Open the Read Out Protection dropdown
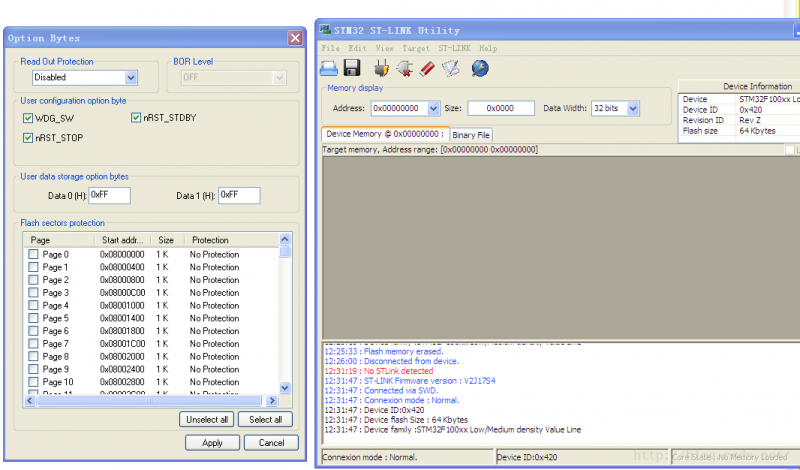This screenshot has width=800, height=470. click(131, 78)
